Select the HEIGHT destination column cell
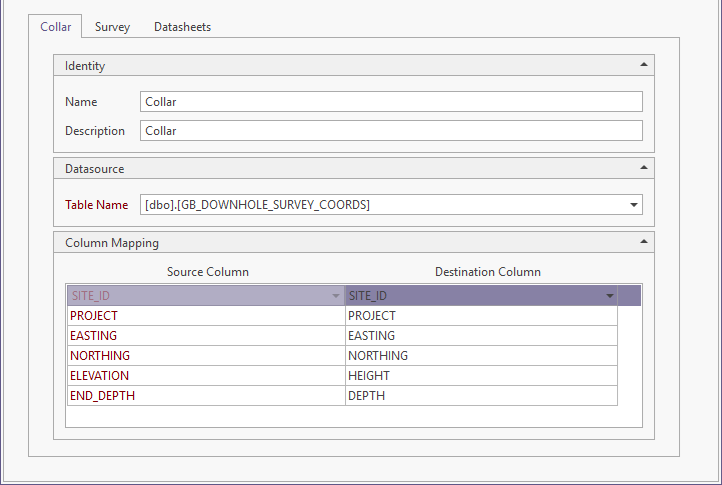 [480, 376]
